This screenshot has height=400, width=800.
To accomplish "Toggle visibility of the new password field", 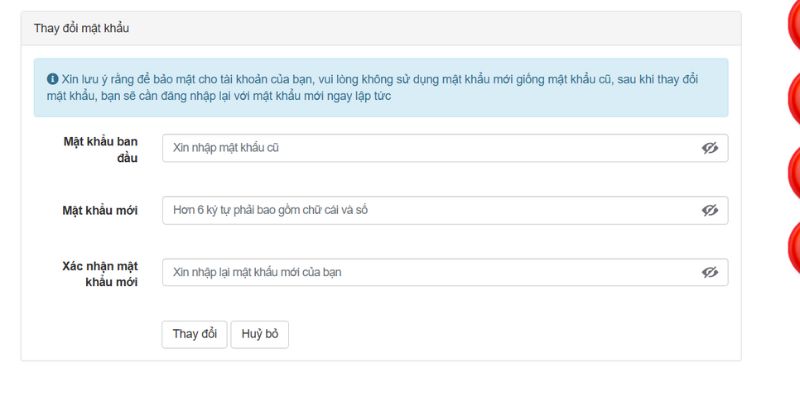I will 710,211.
